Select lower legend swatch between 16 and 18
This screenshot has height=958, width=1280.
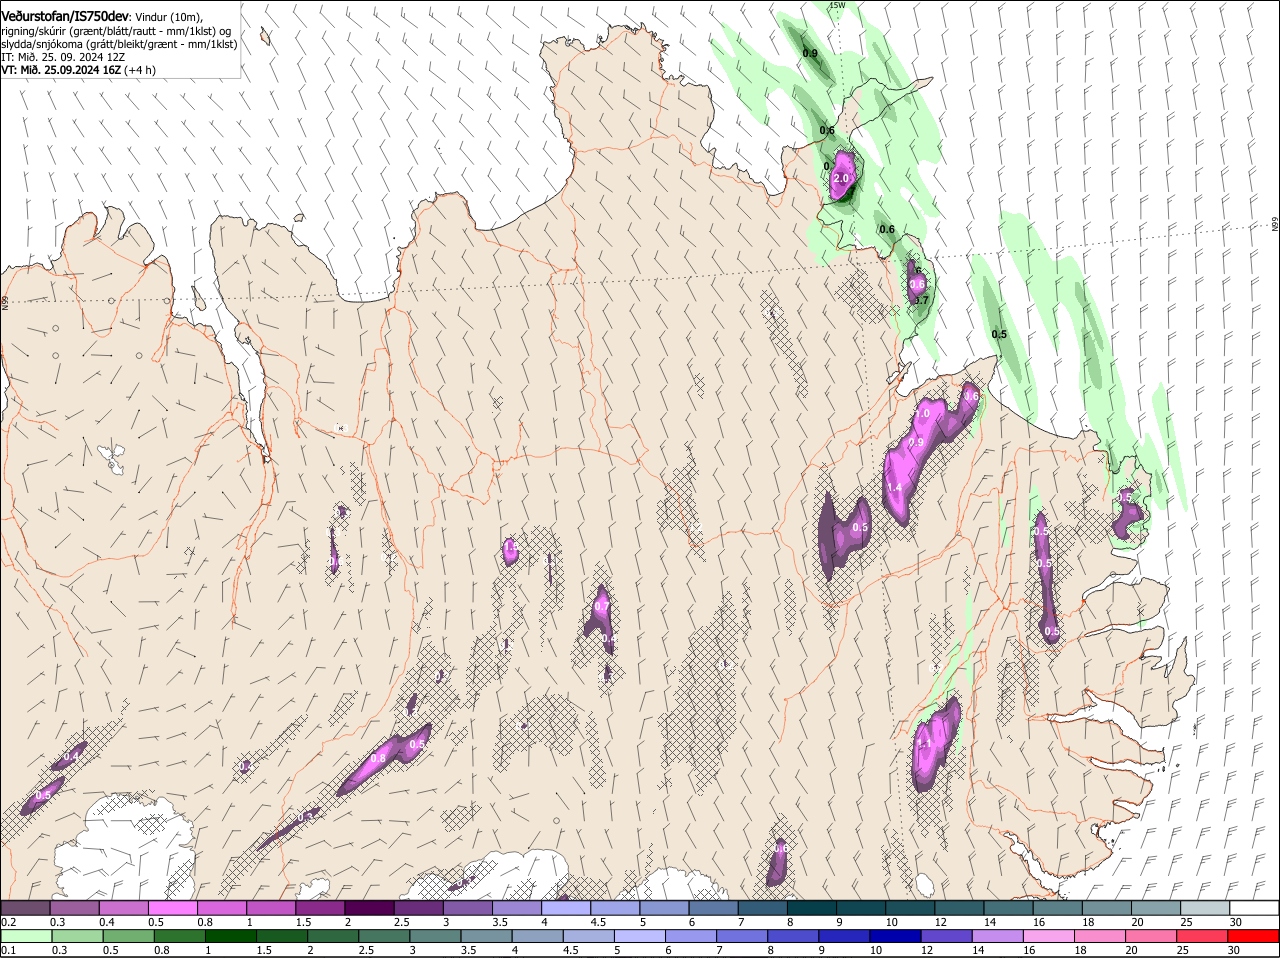1047,937
